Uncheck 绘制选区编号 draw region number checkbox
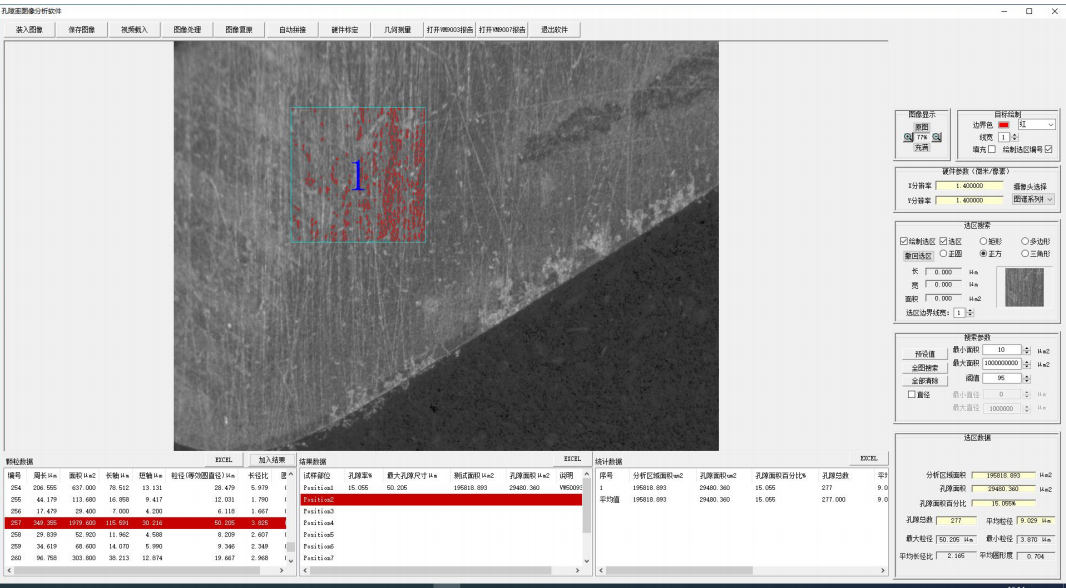The width and height of the screenshot is (1066, 588). [x=1048, y=149]
